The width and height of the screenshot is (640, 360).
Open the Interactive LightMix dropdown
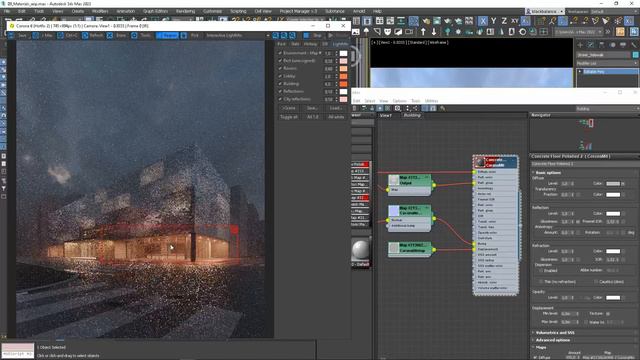(x=238, y=36)
